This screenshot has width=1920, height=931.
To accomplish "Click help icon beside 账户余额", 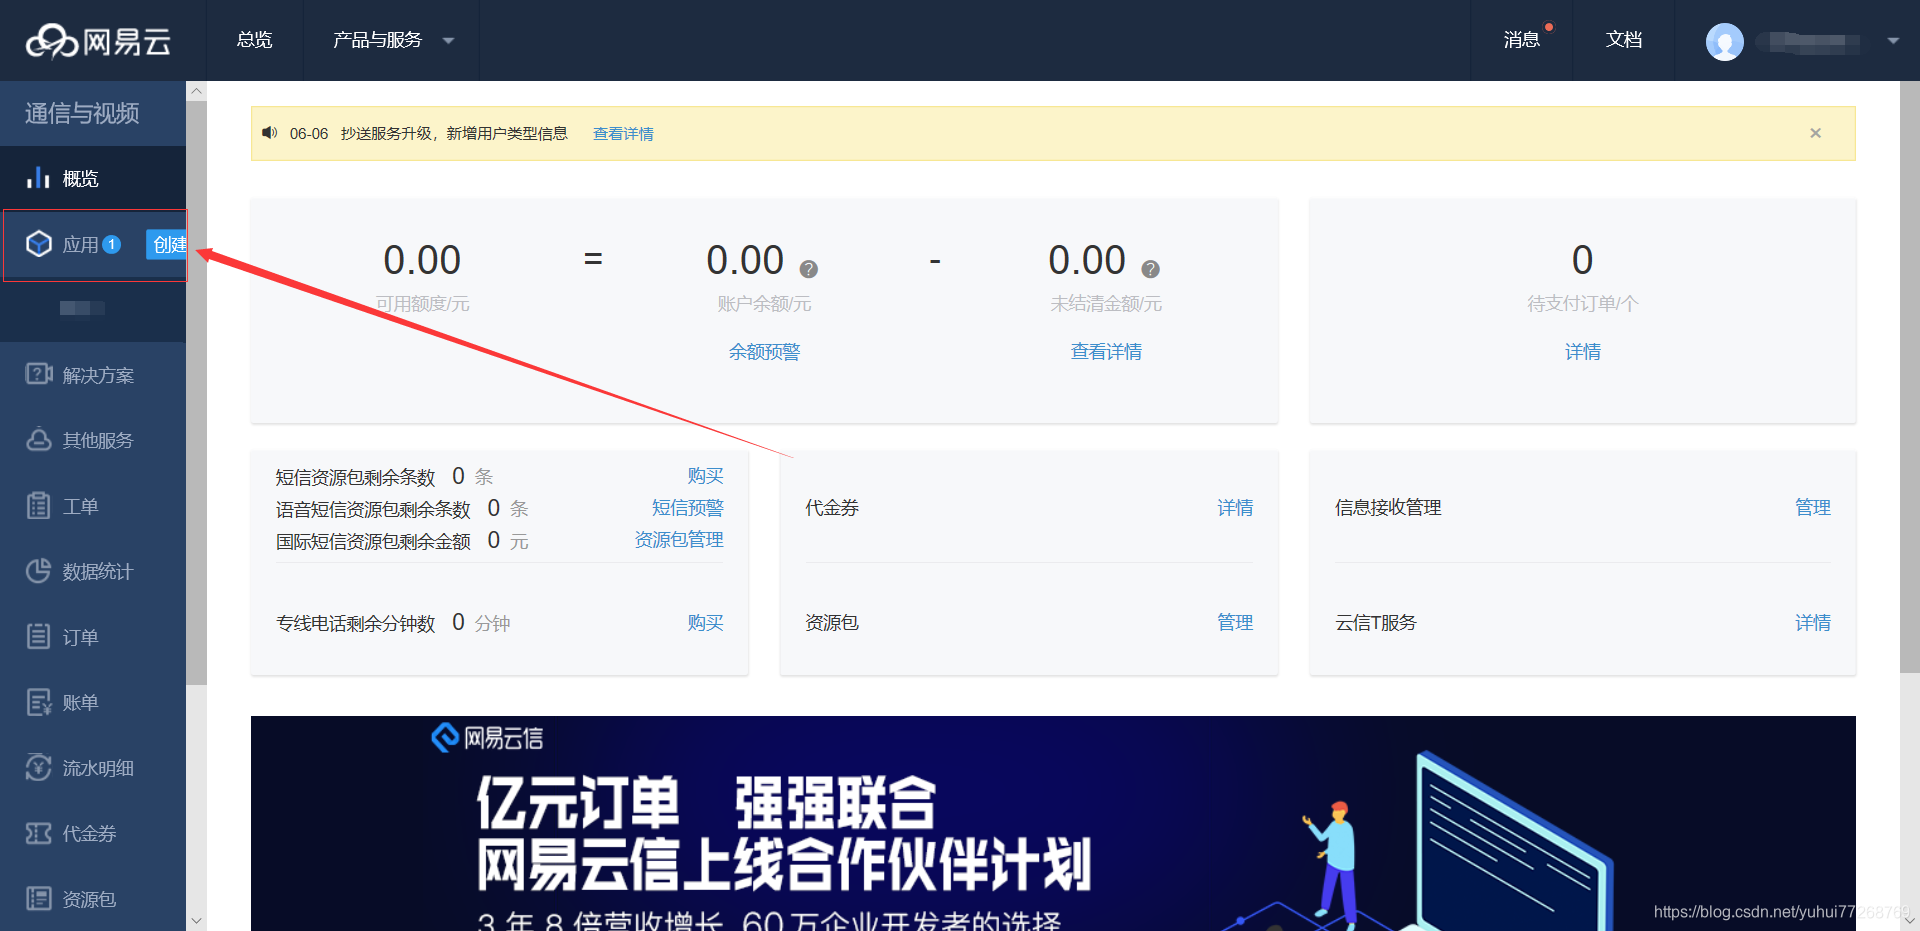I will 808,269.
